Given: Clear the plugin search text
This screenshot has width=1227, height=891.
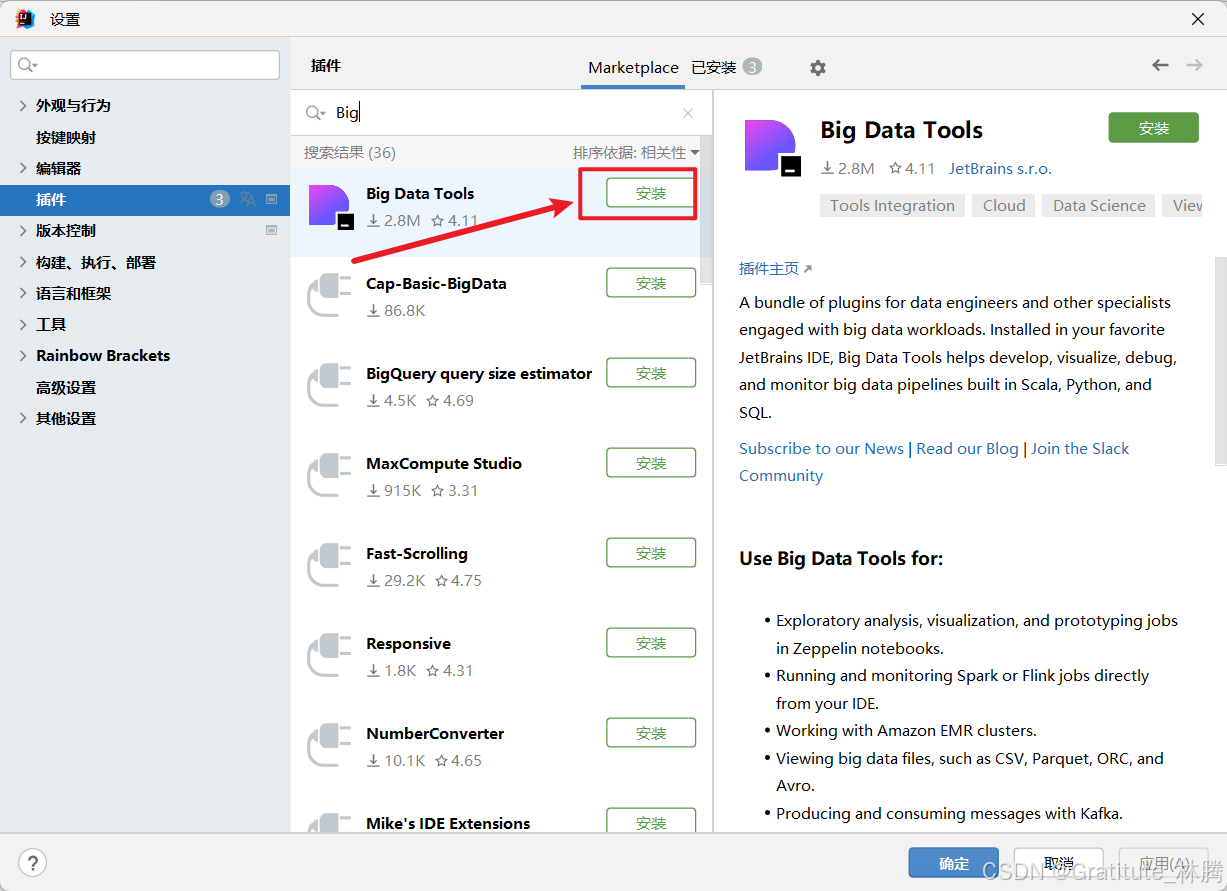Looking at the screenshot, I should (688, 113).
